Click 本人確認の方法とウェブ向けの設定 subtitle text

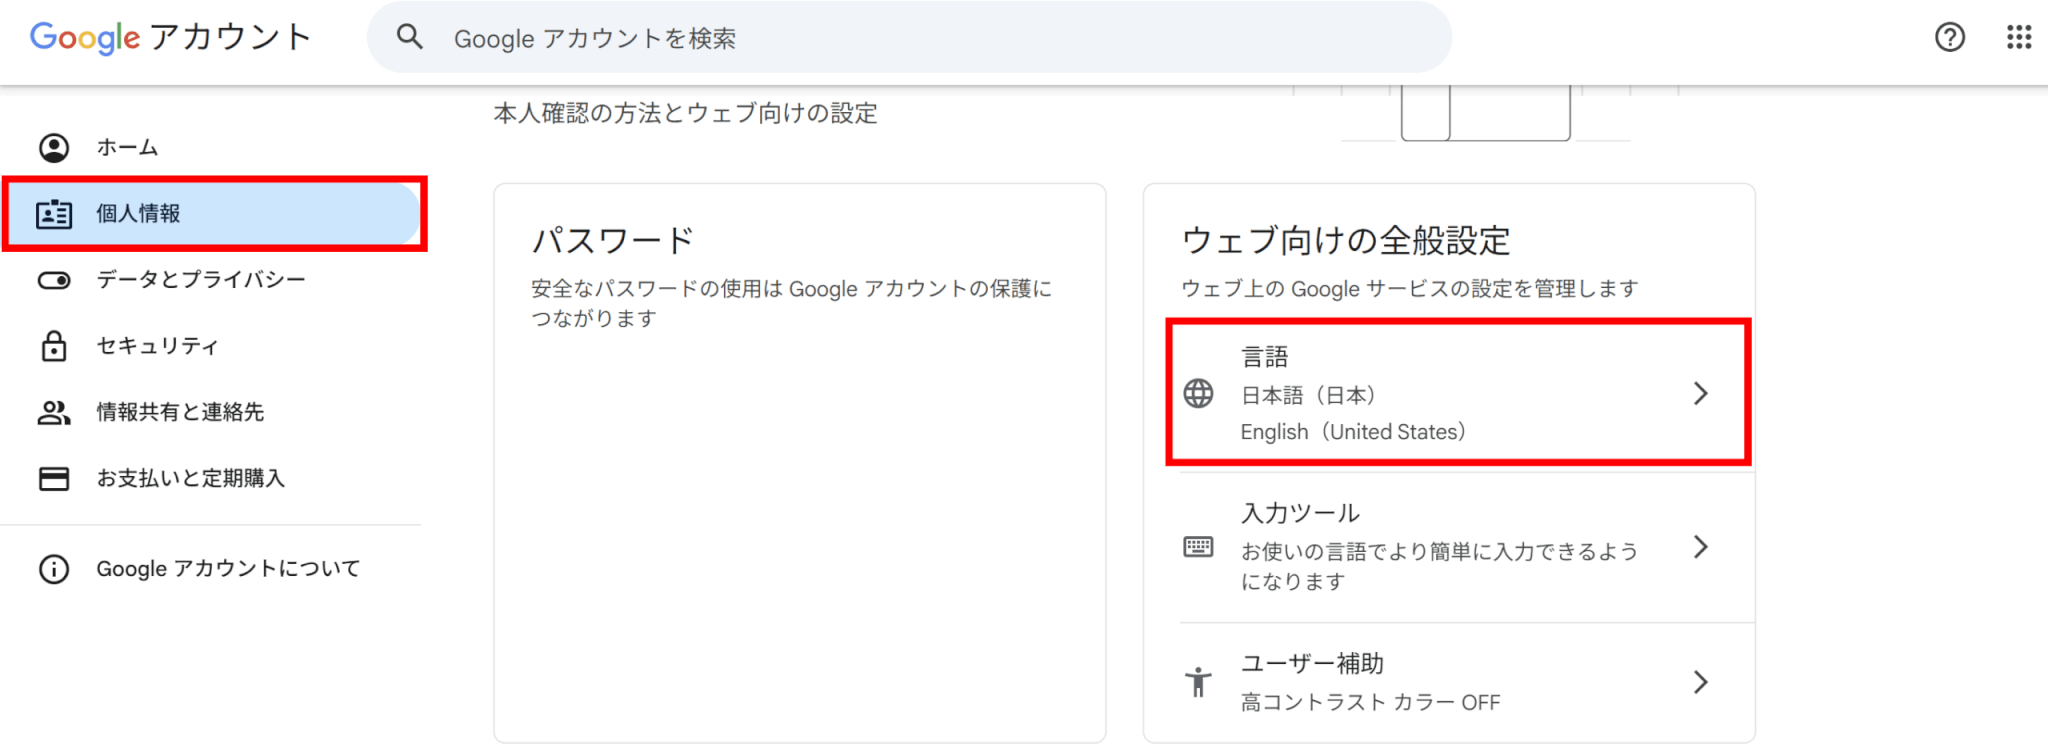[686, 114]
